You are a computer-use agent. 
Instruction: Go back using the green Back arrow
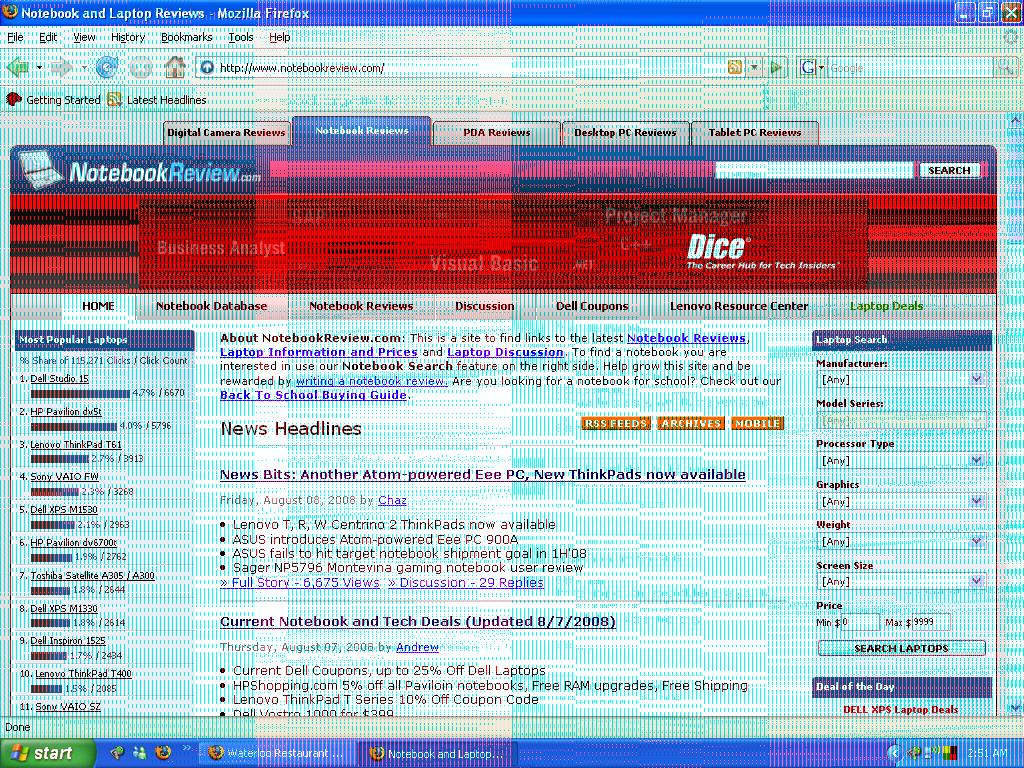click(x=18, y=67)
